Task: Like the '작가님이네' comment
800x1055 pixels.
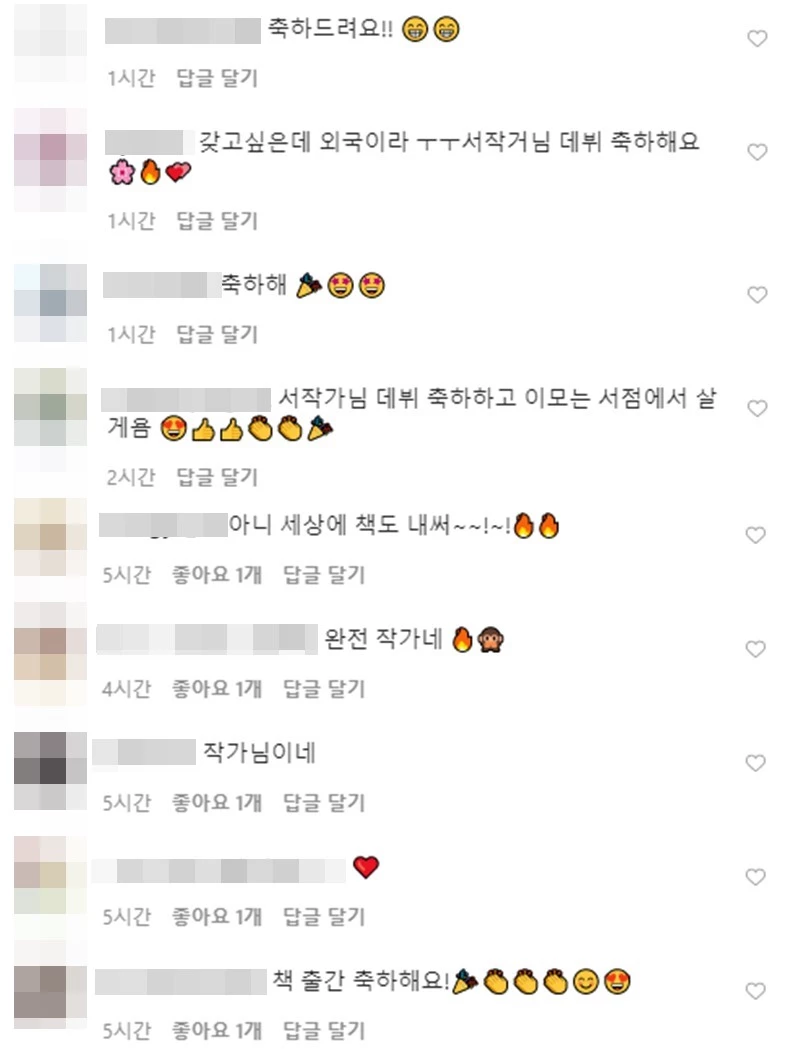Action: coord(756,763)
